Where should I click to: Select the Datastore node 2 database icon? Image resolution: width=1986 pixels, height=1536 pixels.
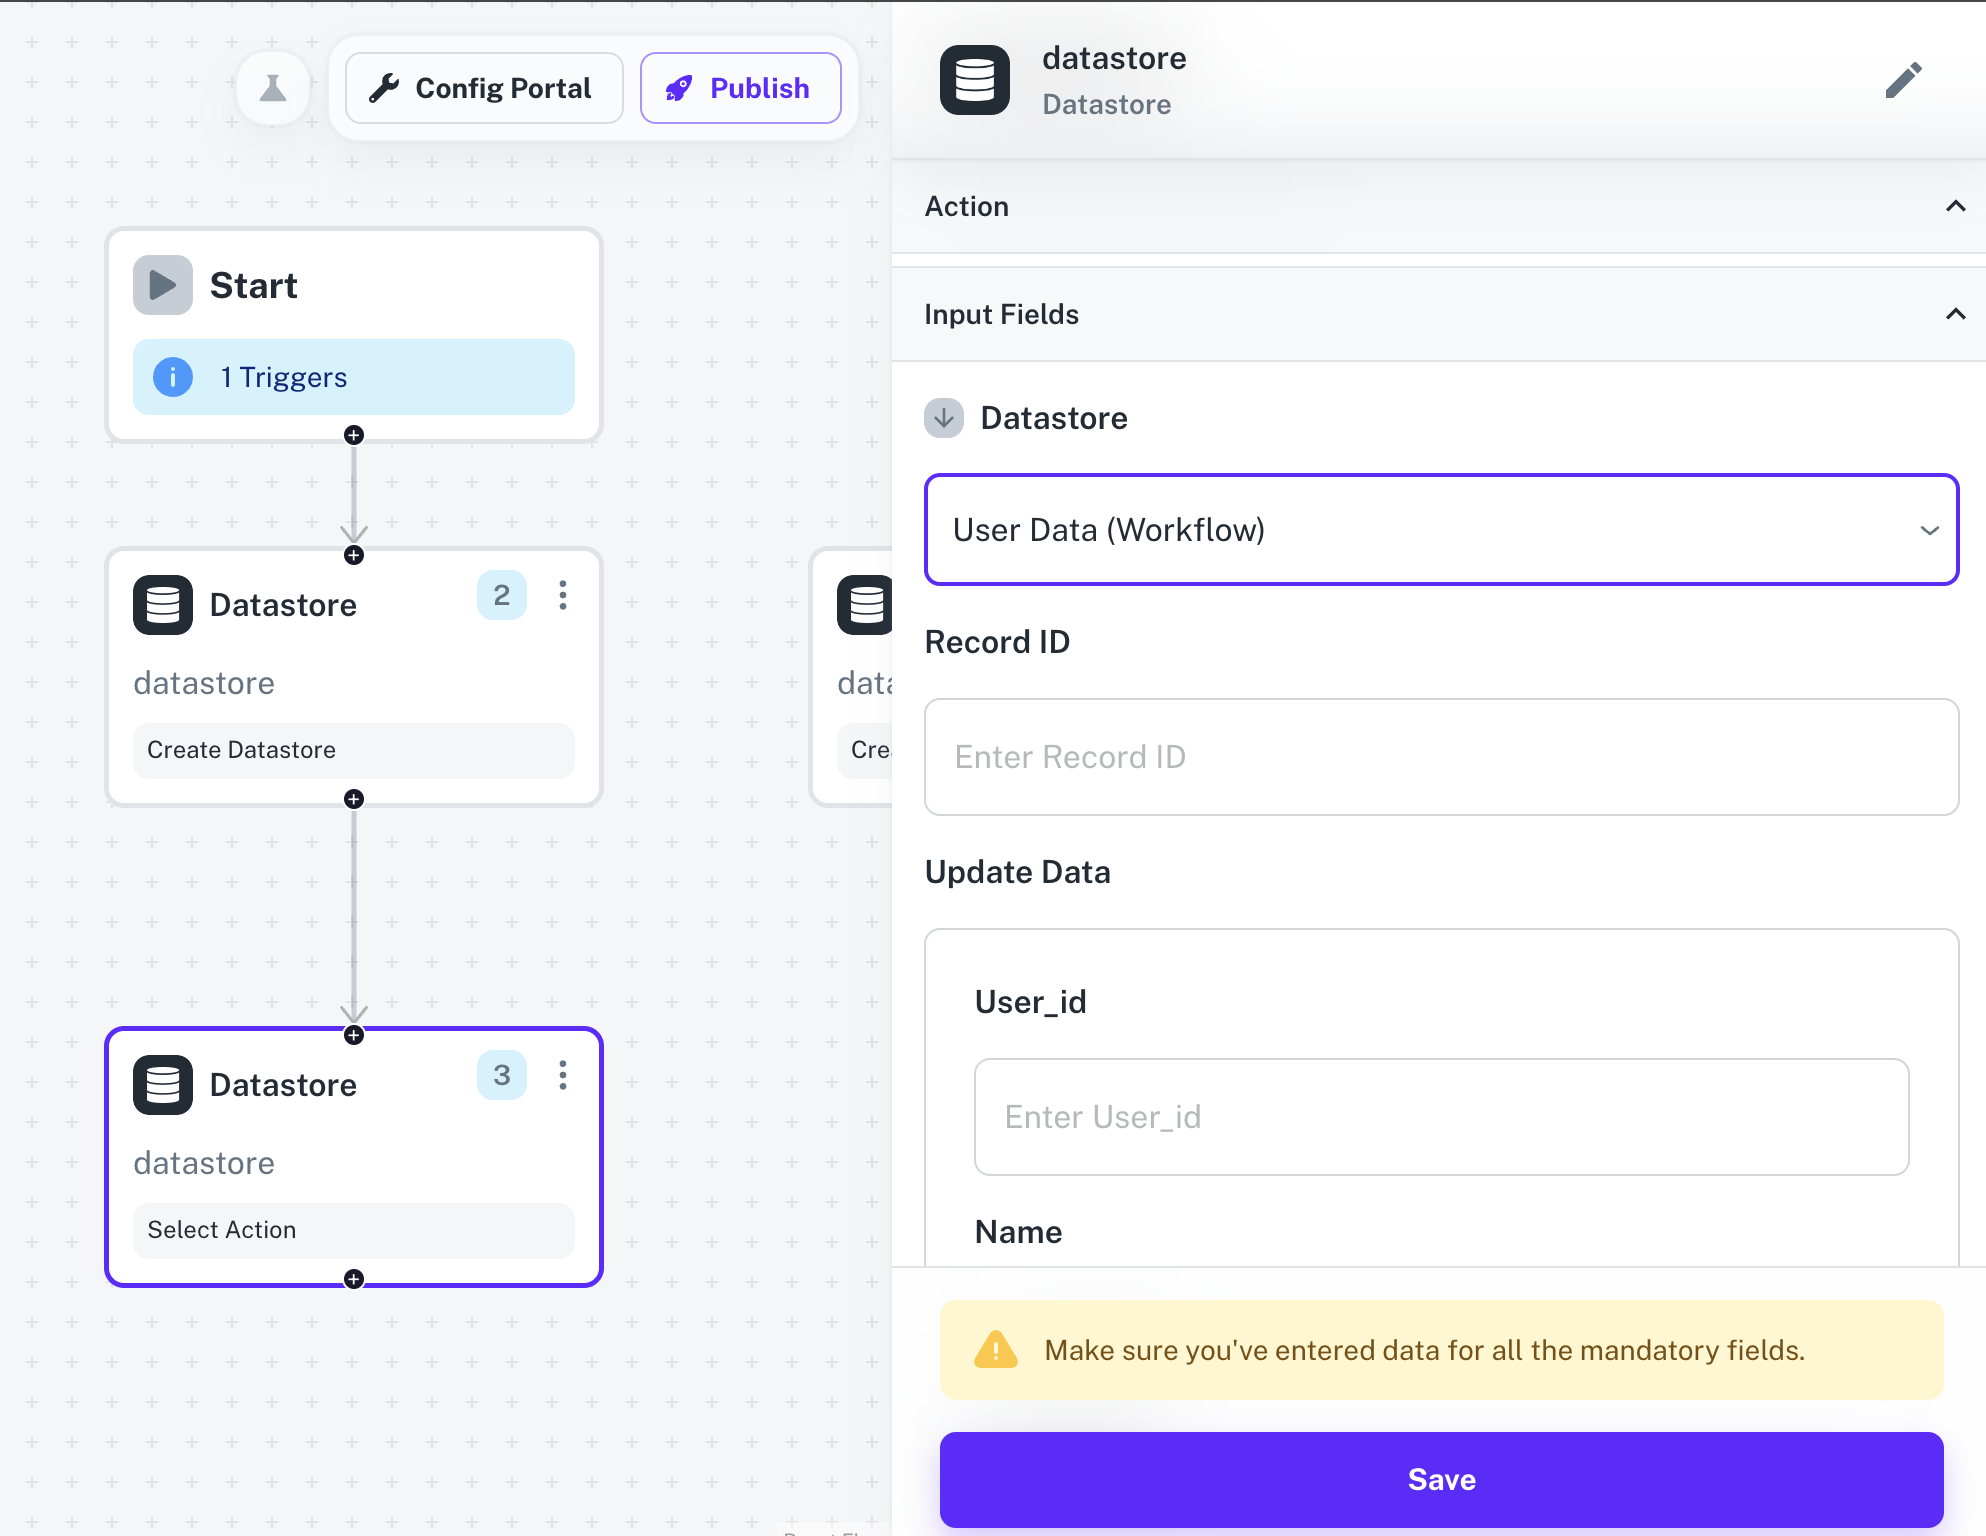coord(162,604)
